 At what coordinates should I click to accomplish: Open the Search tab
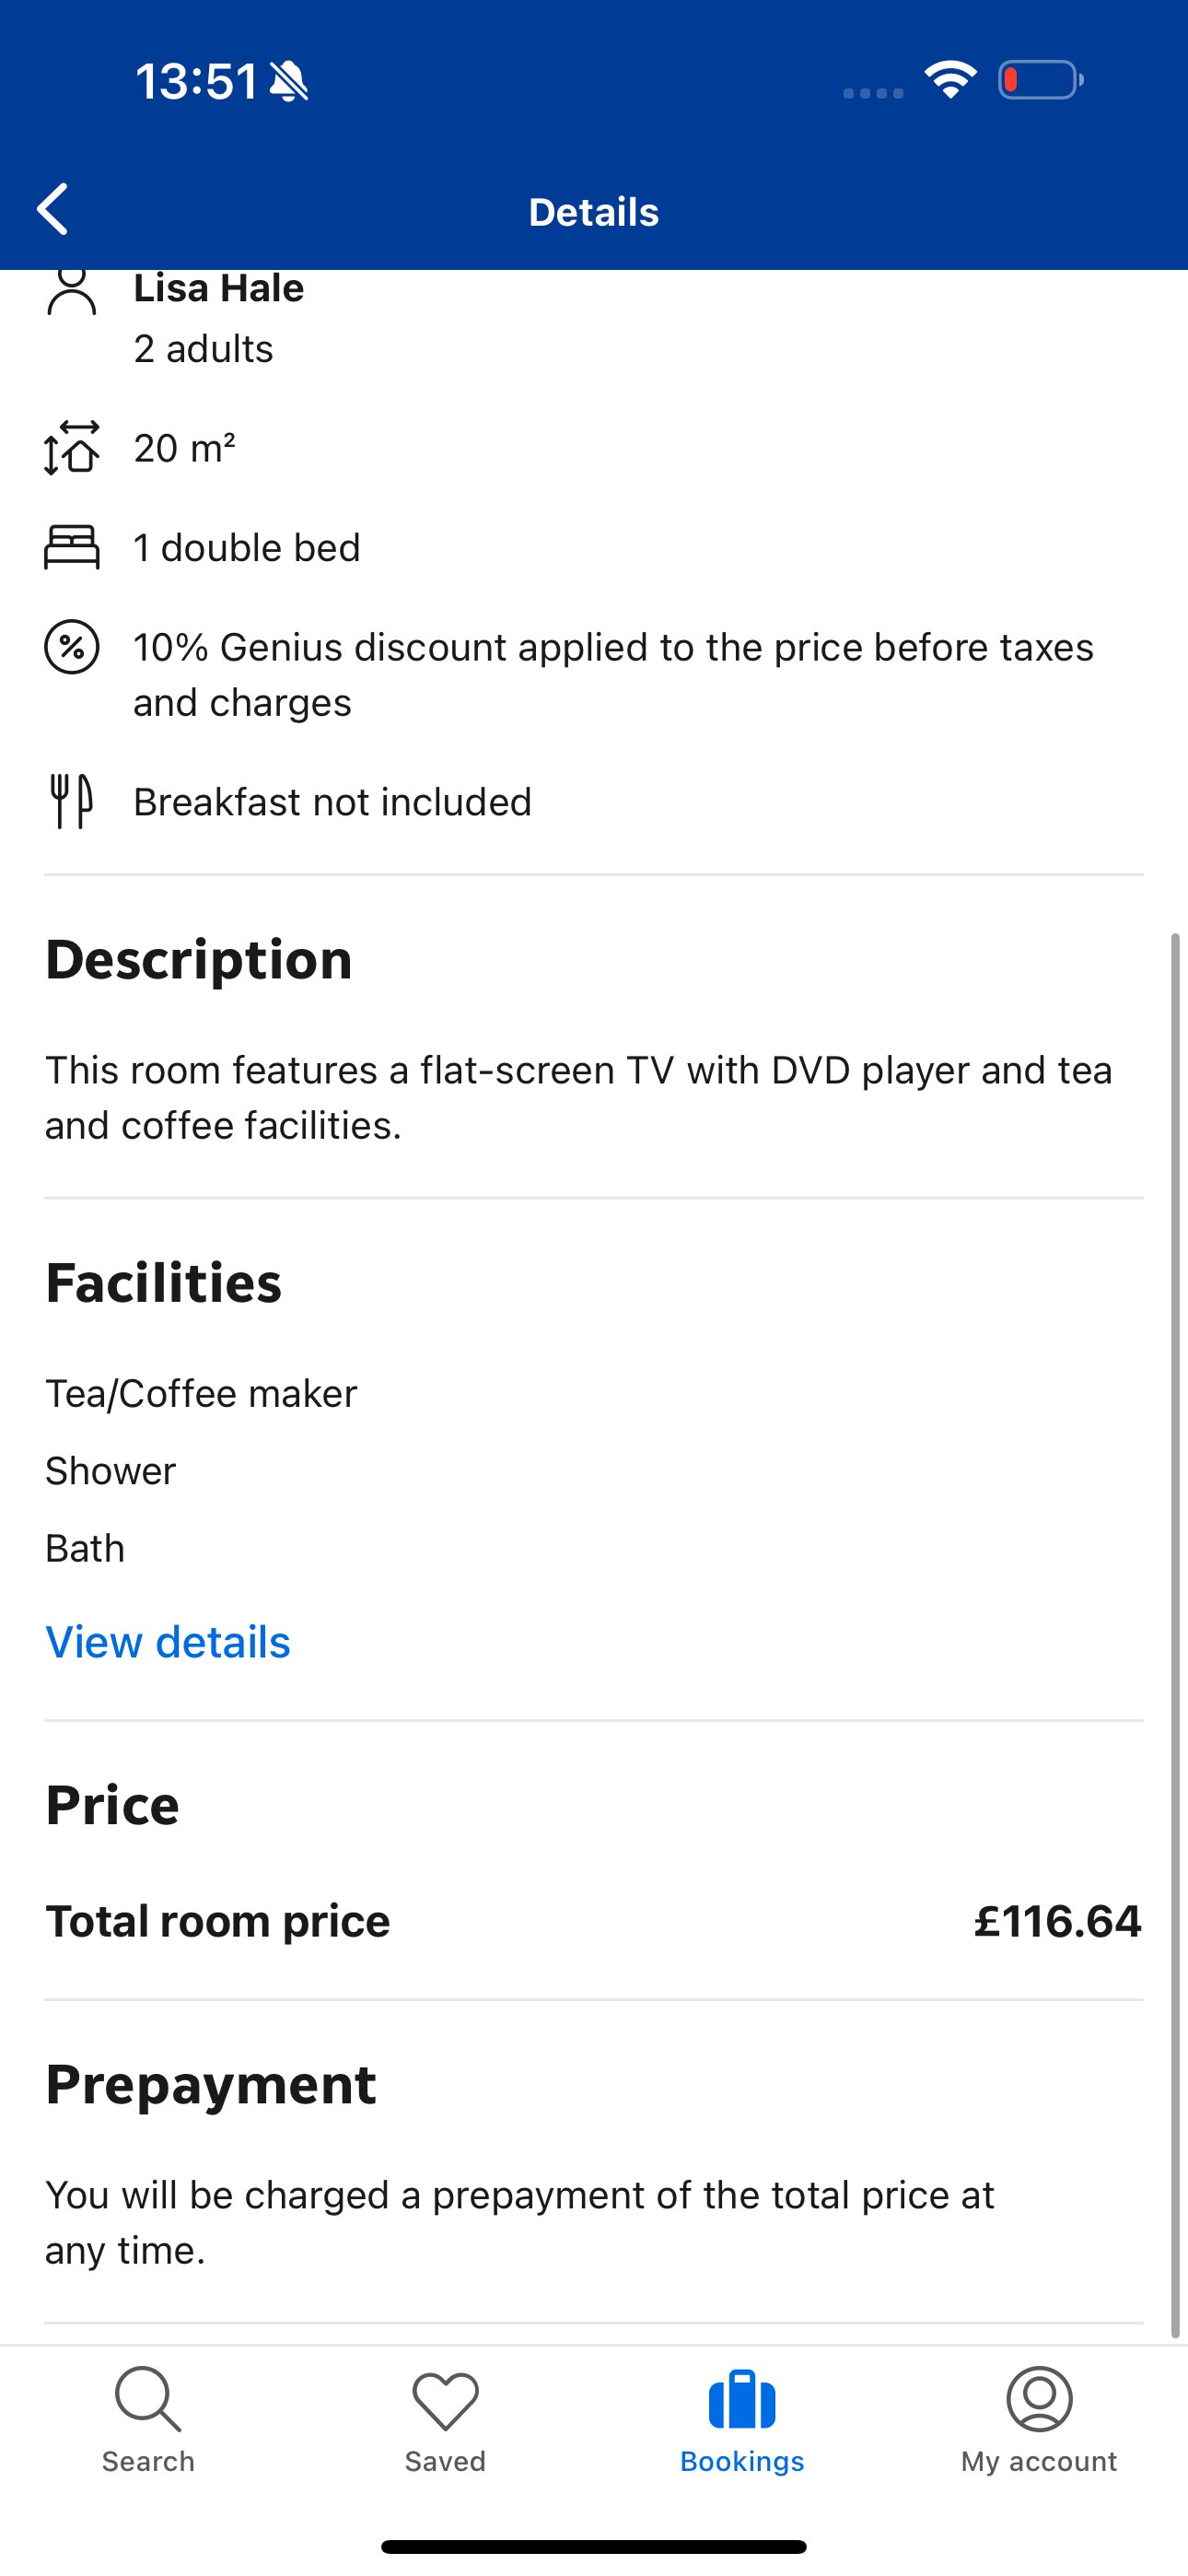(x=148, y=2418)
